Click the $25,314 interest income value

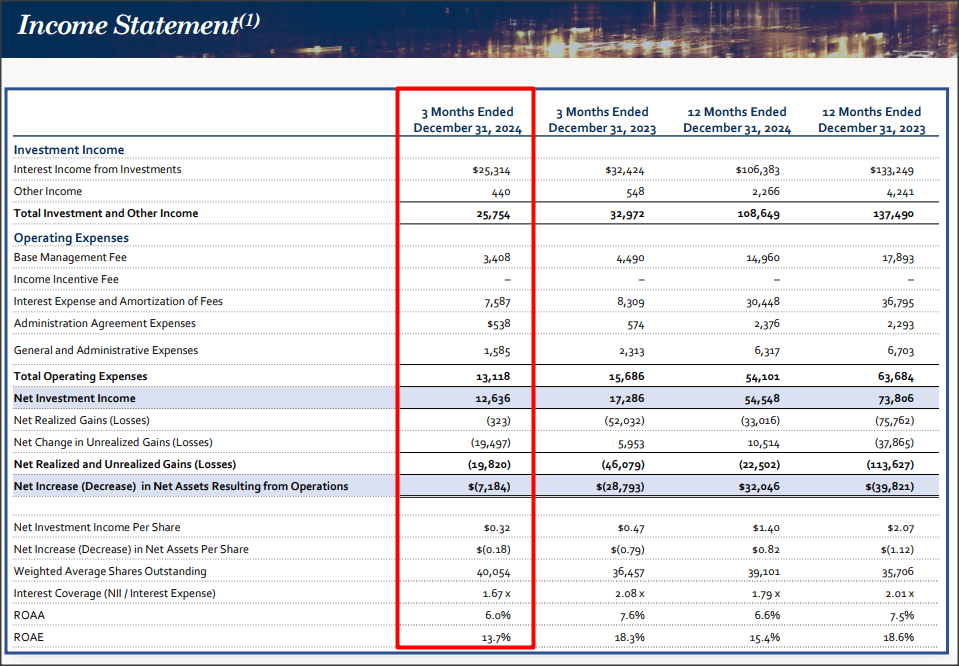(x=495, y=169)
